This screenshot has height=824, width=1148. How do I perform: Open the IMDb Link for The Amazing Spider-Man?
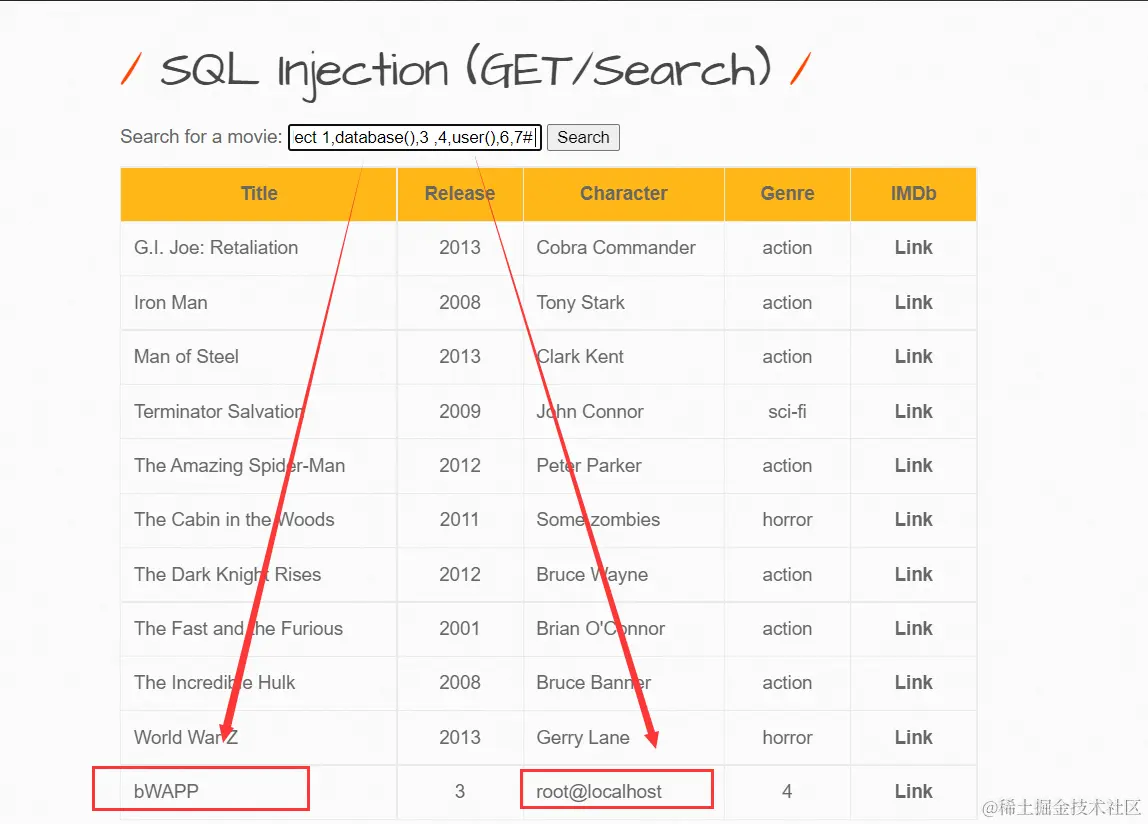[913, 466]
